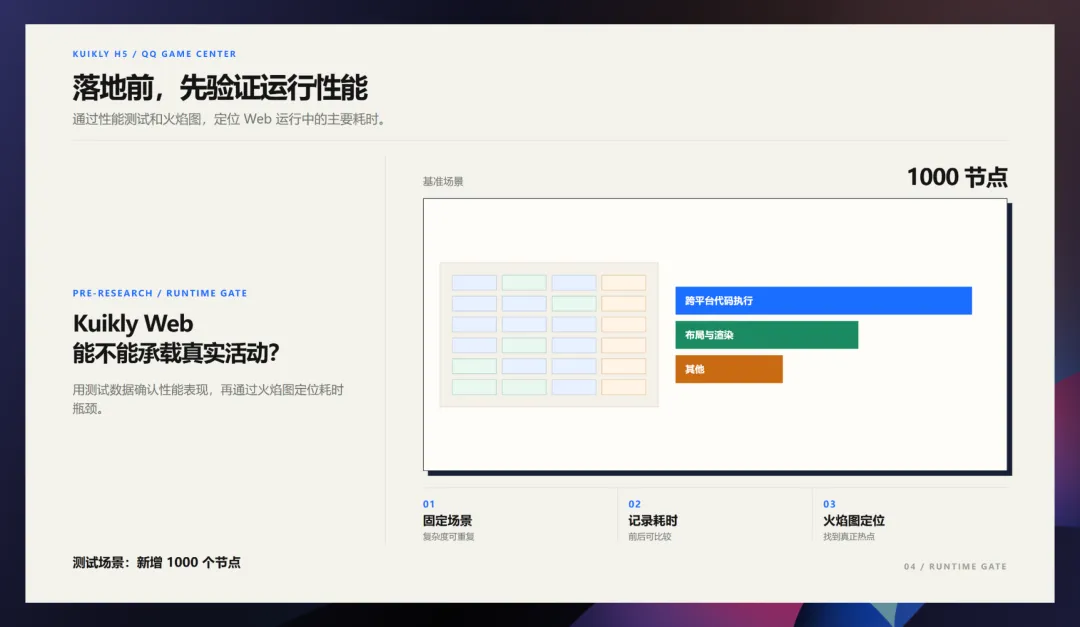Click the "PRE-RESEARCH / RUNTIME GATE" label
Image resolution: width=1080 pixels, height=627 pixels.
coord(160,293)
